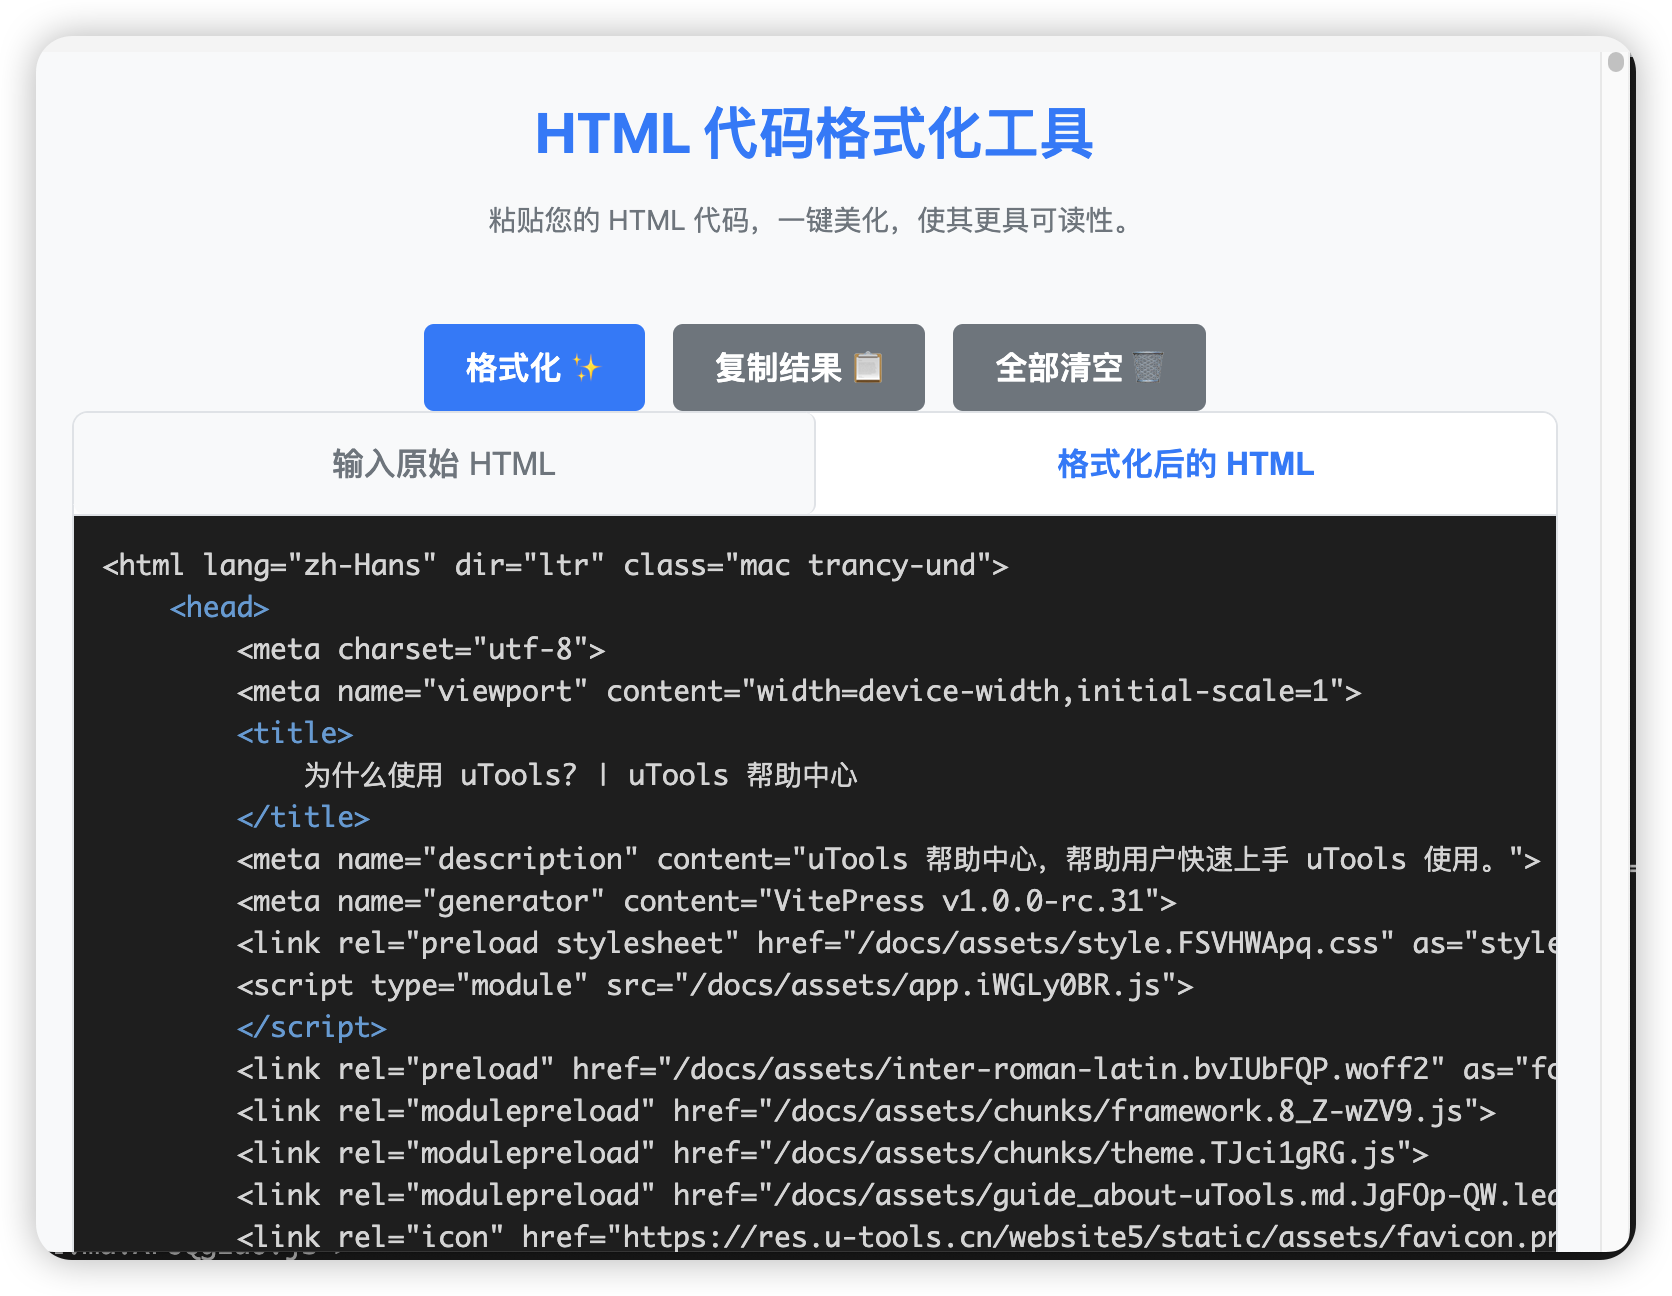Click the 复制结果 copy result button
The width and height of the screenshot is (1672, 1296).
point(798,367)
